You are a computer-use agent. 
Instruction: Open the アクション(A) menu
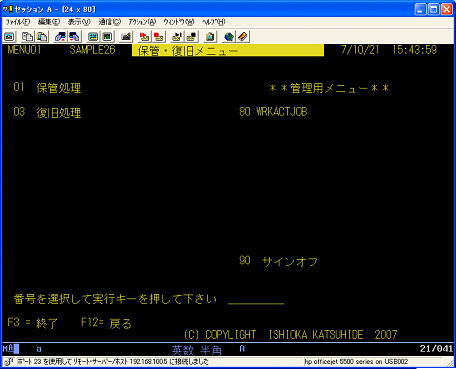pyautogui.click(x=142, y=22)
